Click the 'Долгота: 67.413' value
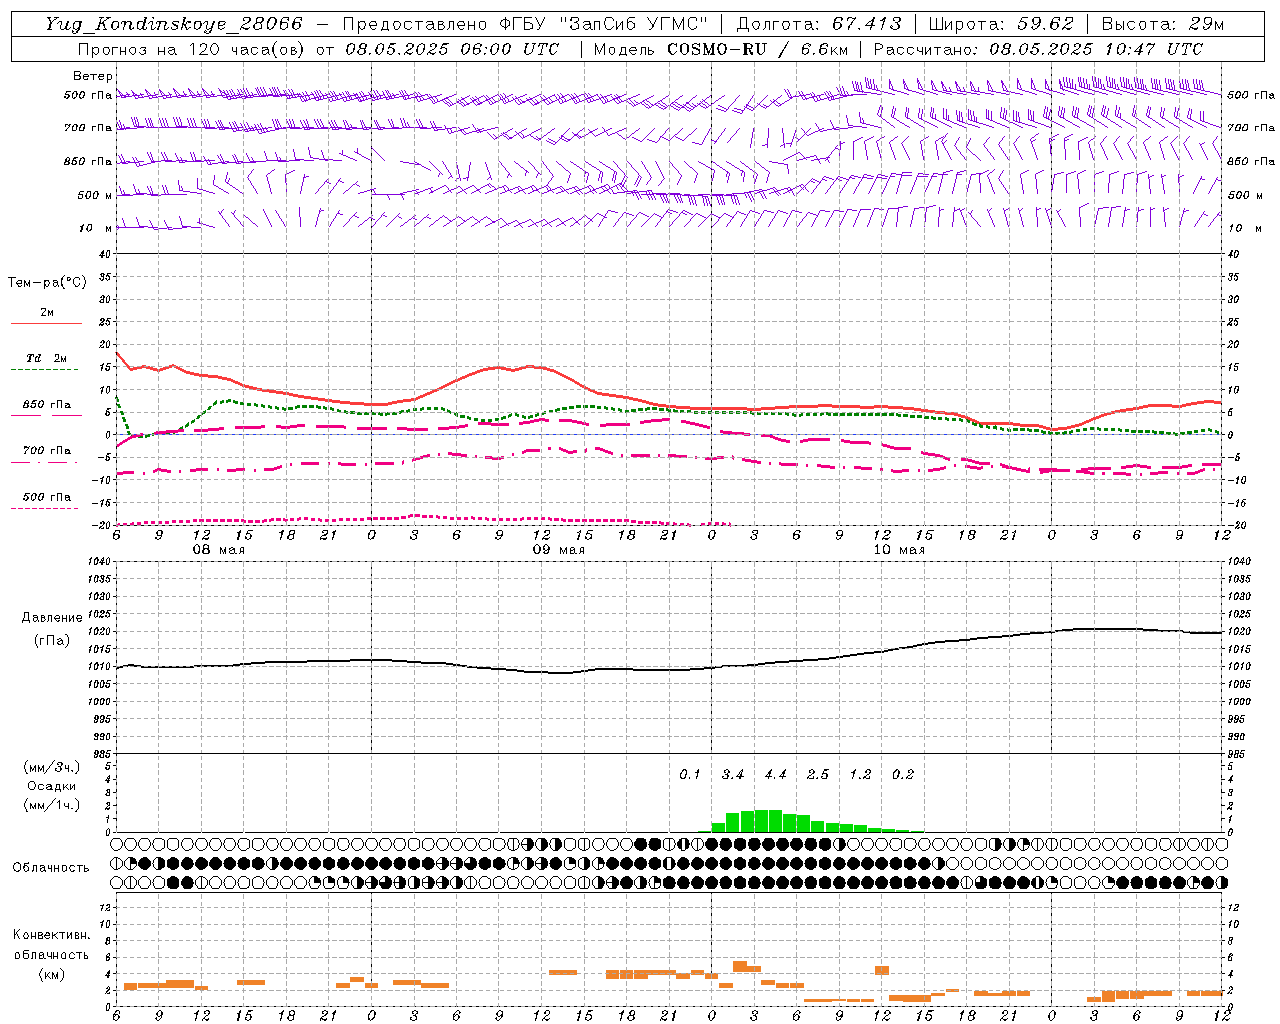Screen dimensions: 1280x1024 pos(819,24)
